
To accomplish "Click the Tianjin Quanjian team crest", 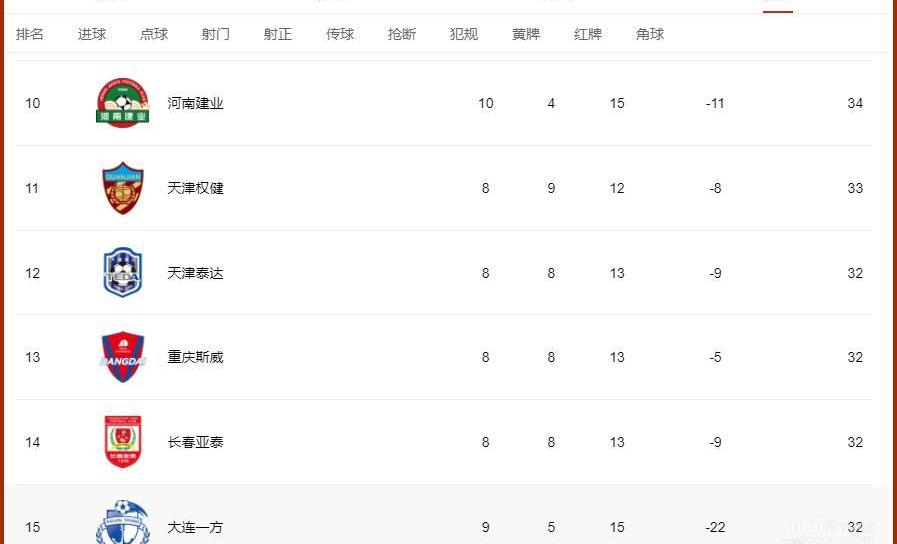I will pyautogui.click(x=122, y=188).
